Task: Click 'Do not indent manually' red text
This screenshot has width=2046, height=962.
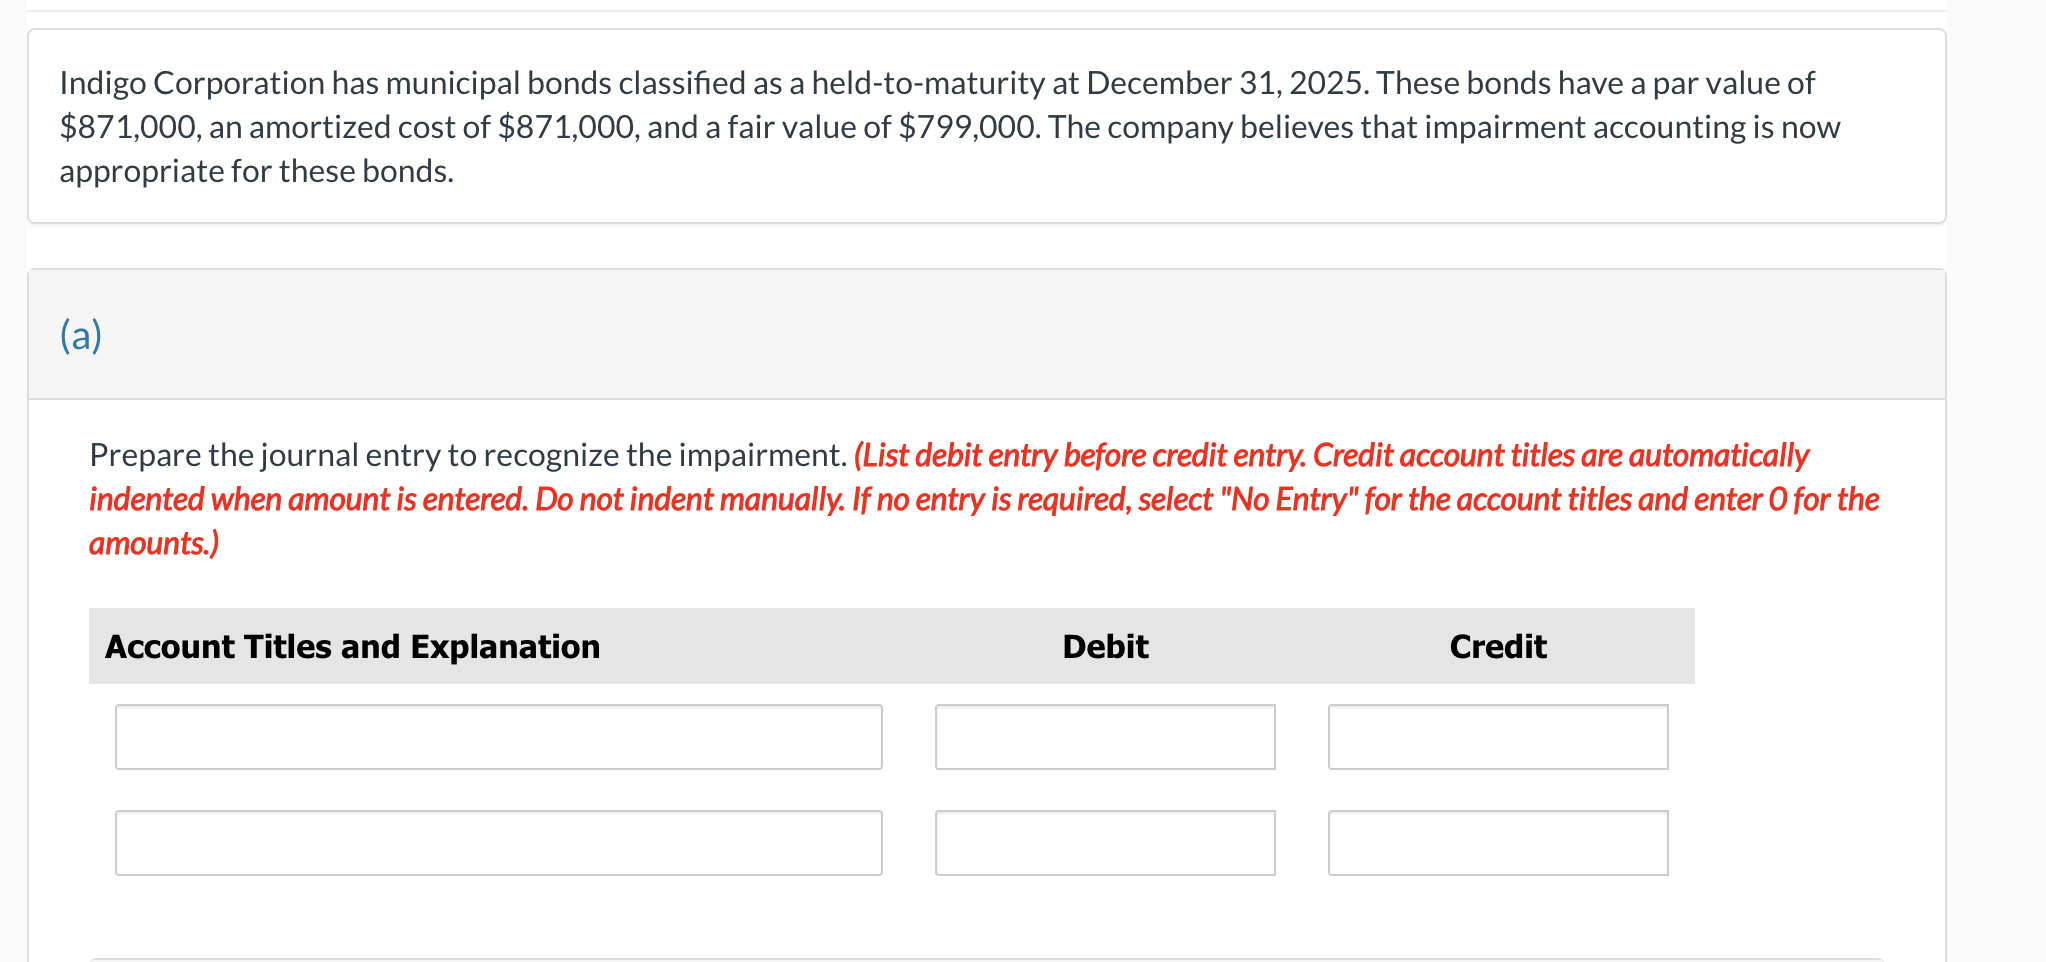Action: coord(690,500)
